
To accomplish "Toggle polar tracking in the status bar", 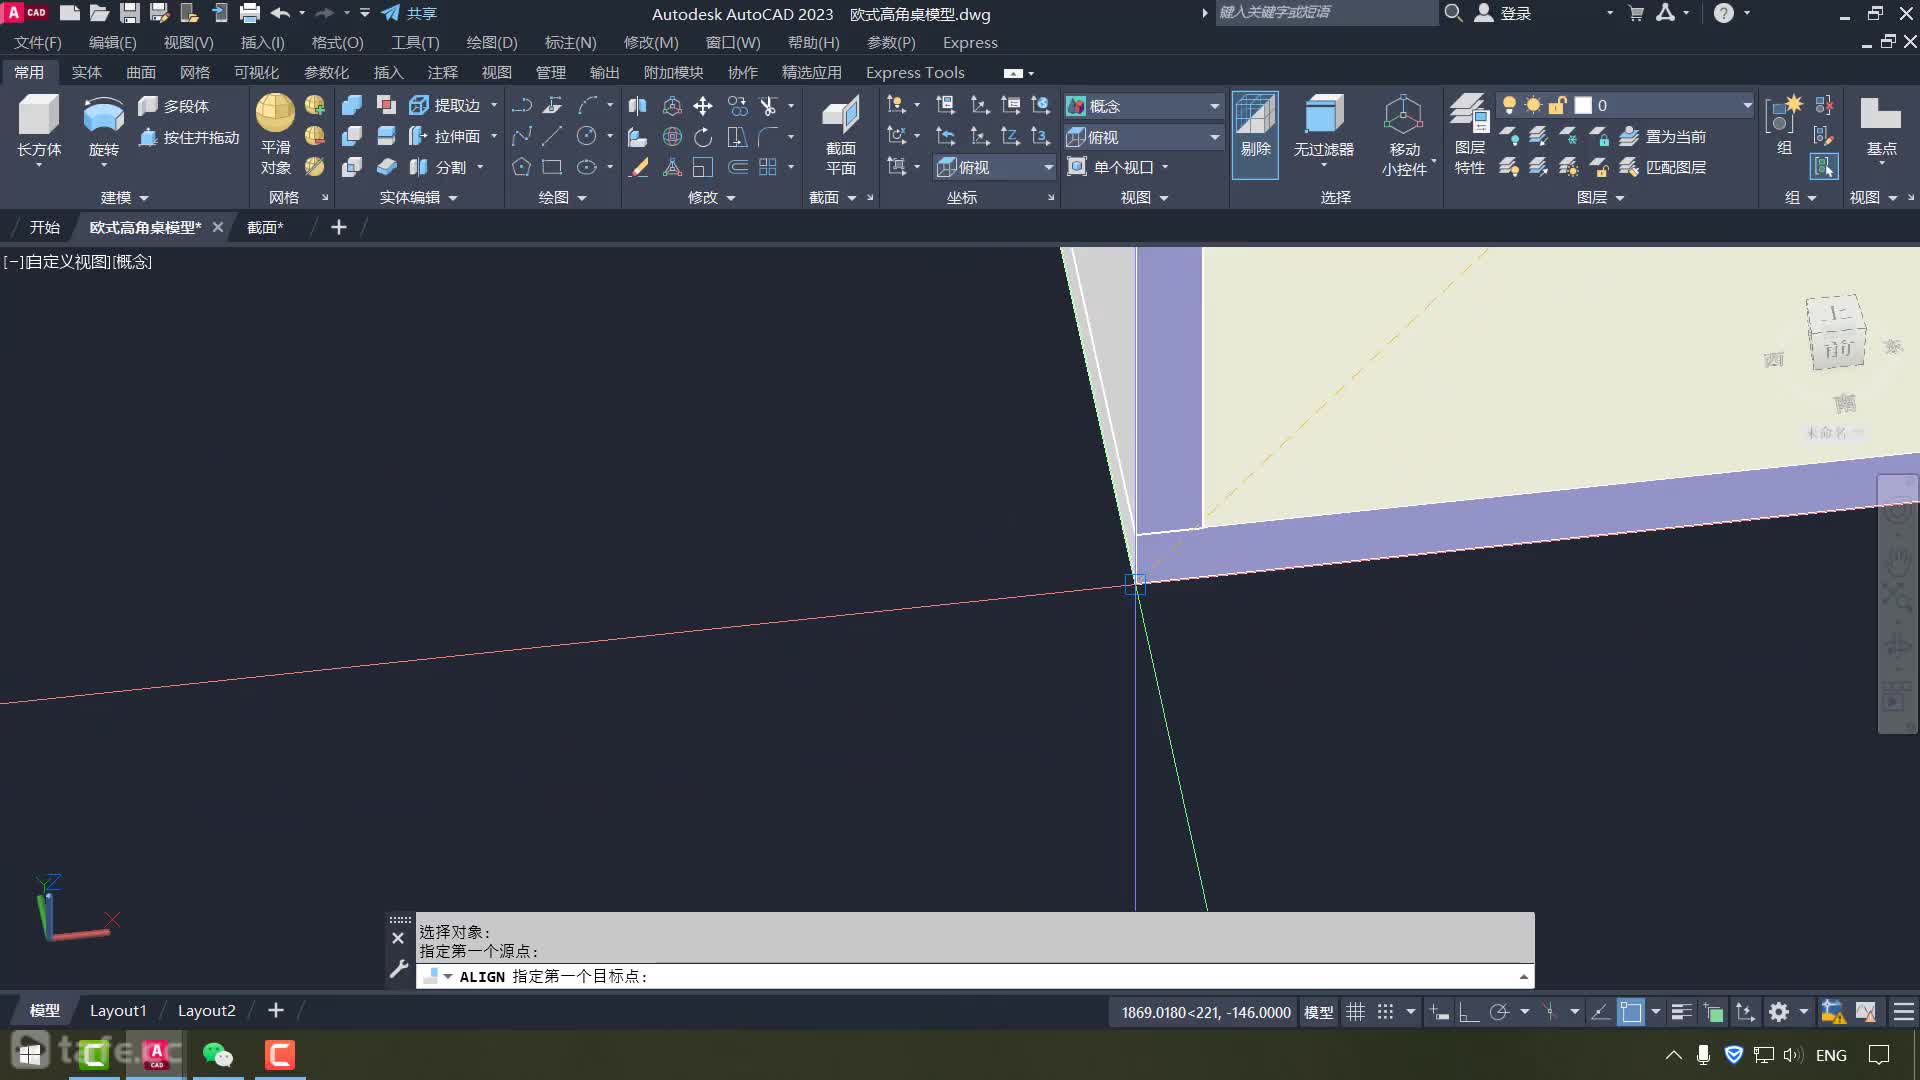I will (1499, 1012).
